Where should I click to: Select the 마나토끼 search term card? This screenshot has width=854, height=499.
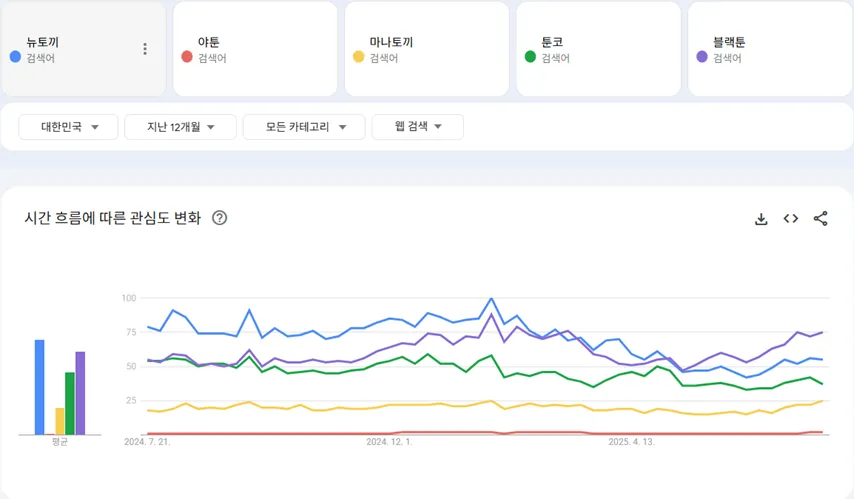427,49
